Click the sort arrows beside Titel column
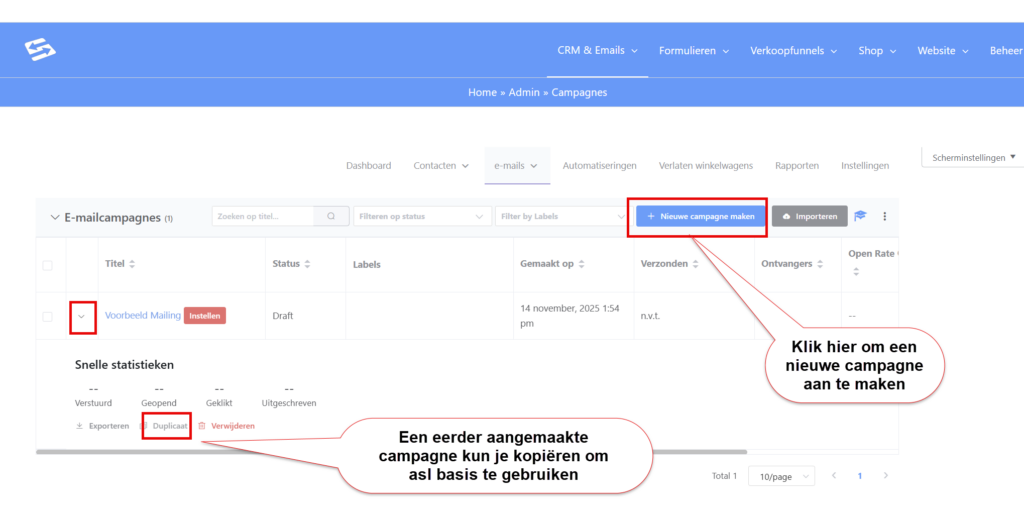Screen dimensions: 1024x512 click(132, 264)
